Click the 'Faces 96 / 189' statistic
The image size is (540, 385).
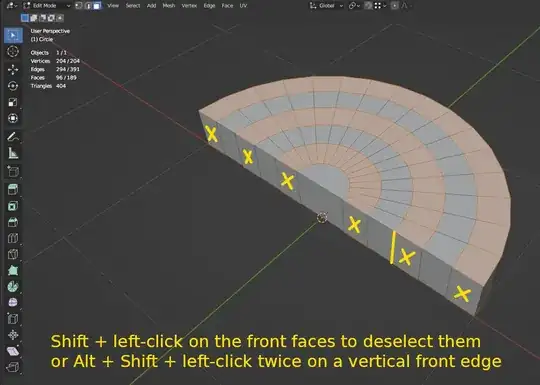tap(53, 77)
